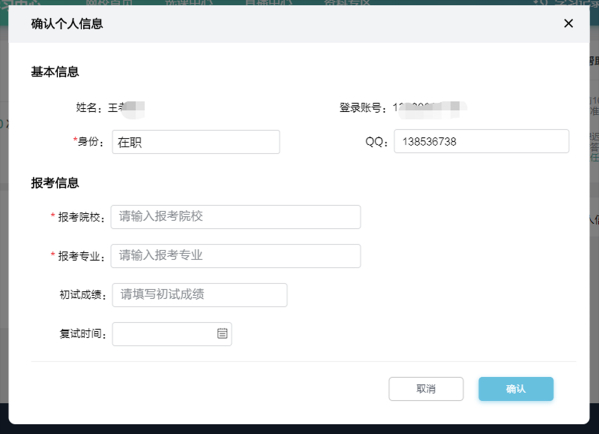
Task: Click the 身份 field showing 在职
Action: tap(196, 142)
